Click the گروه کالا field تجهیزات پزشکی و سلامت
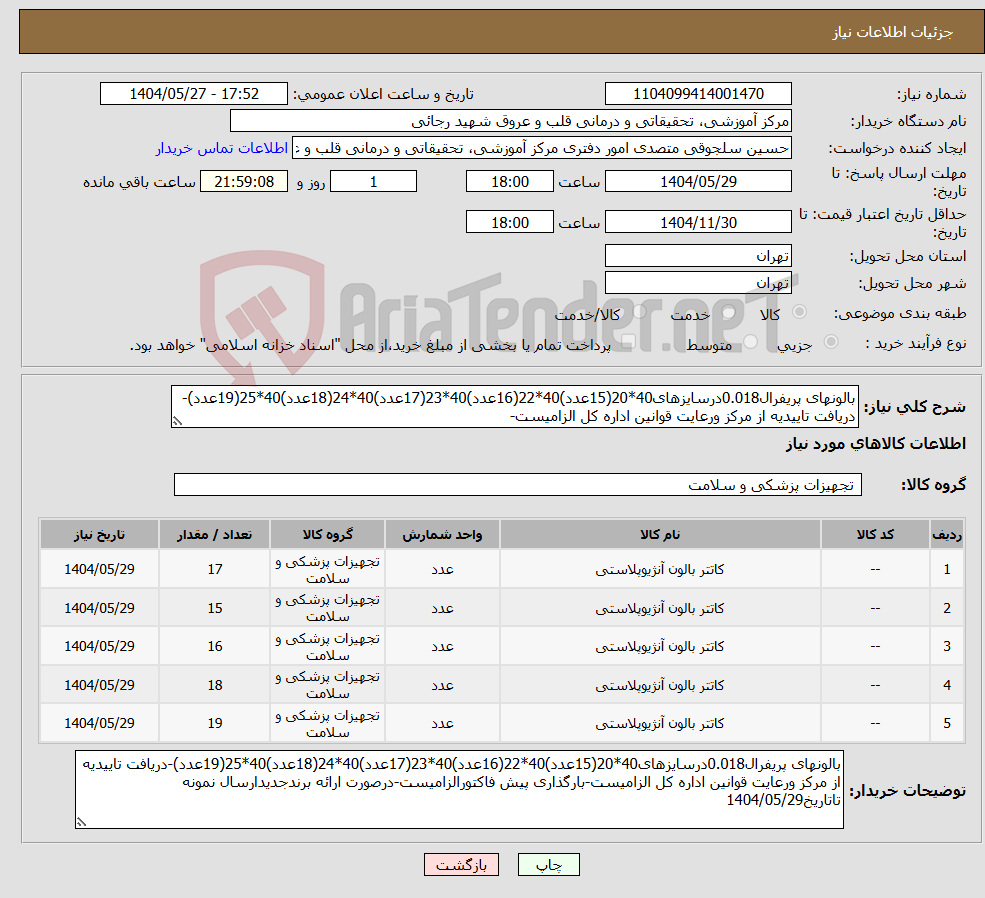This screenshot has height=898, width=985. 517,484
